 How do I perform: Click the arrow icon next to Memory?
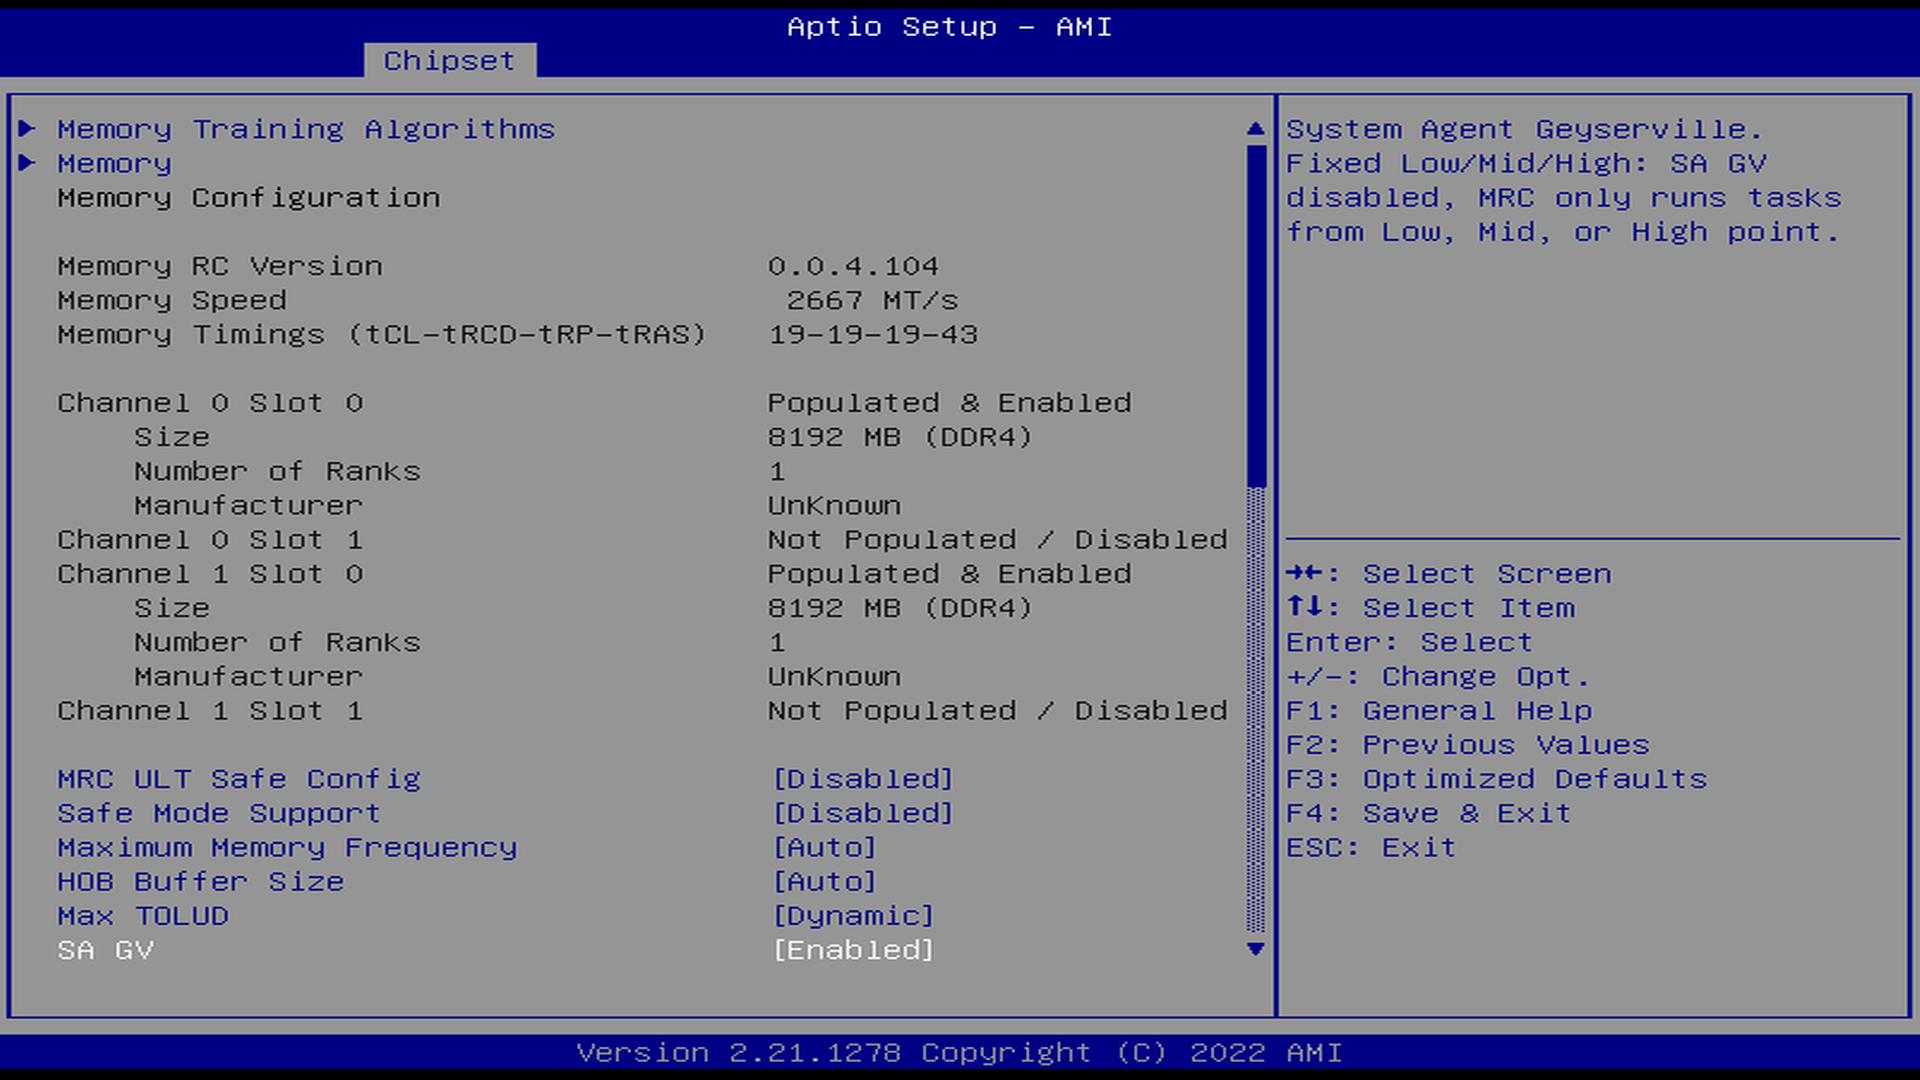click(x=27, y=162)
